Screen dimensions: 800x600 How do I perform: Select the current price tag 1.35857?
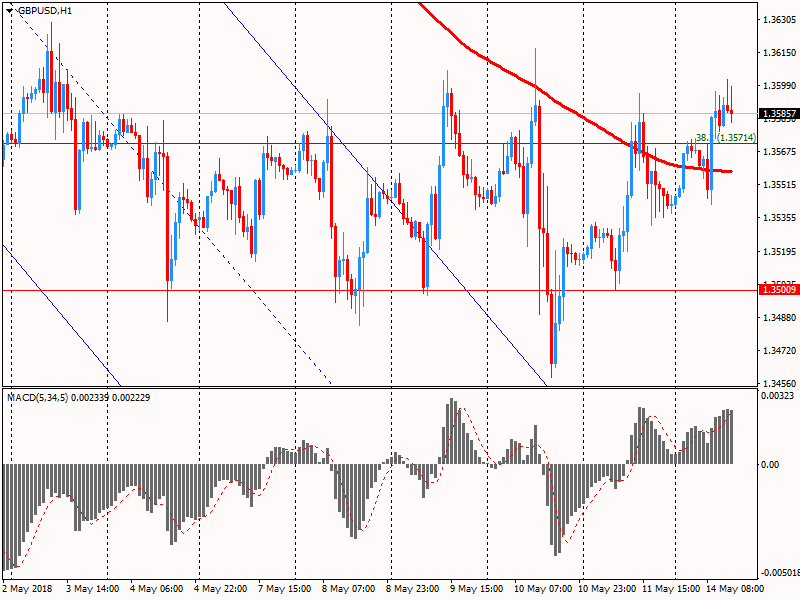[x=778, y=114]
